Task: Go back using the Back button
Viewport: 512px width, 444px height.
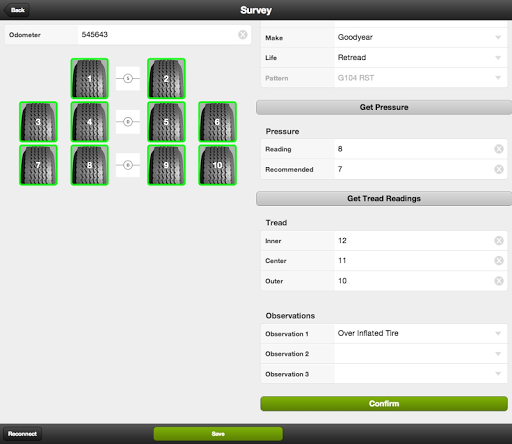Action: (17, 10)
